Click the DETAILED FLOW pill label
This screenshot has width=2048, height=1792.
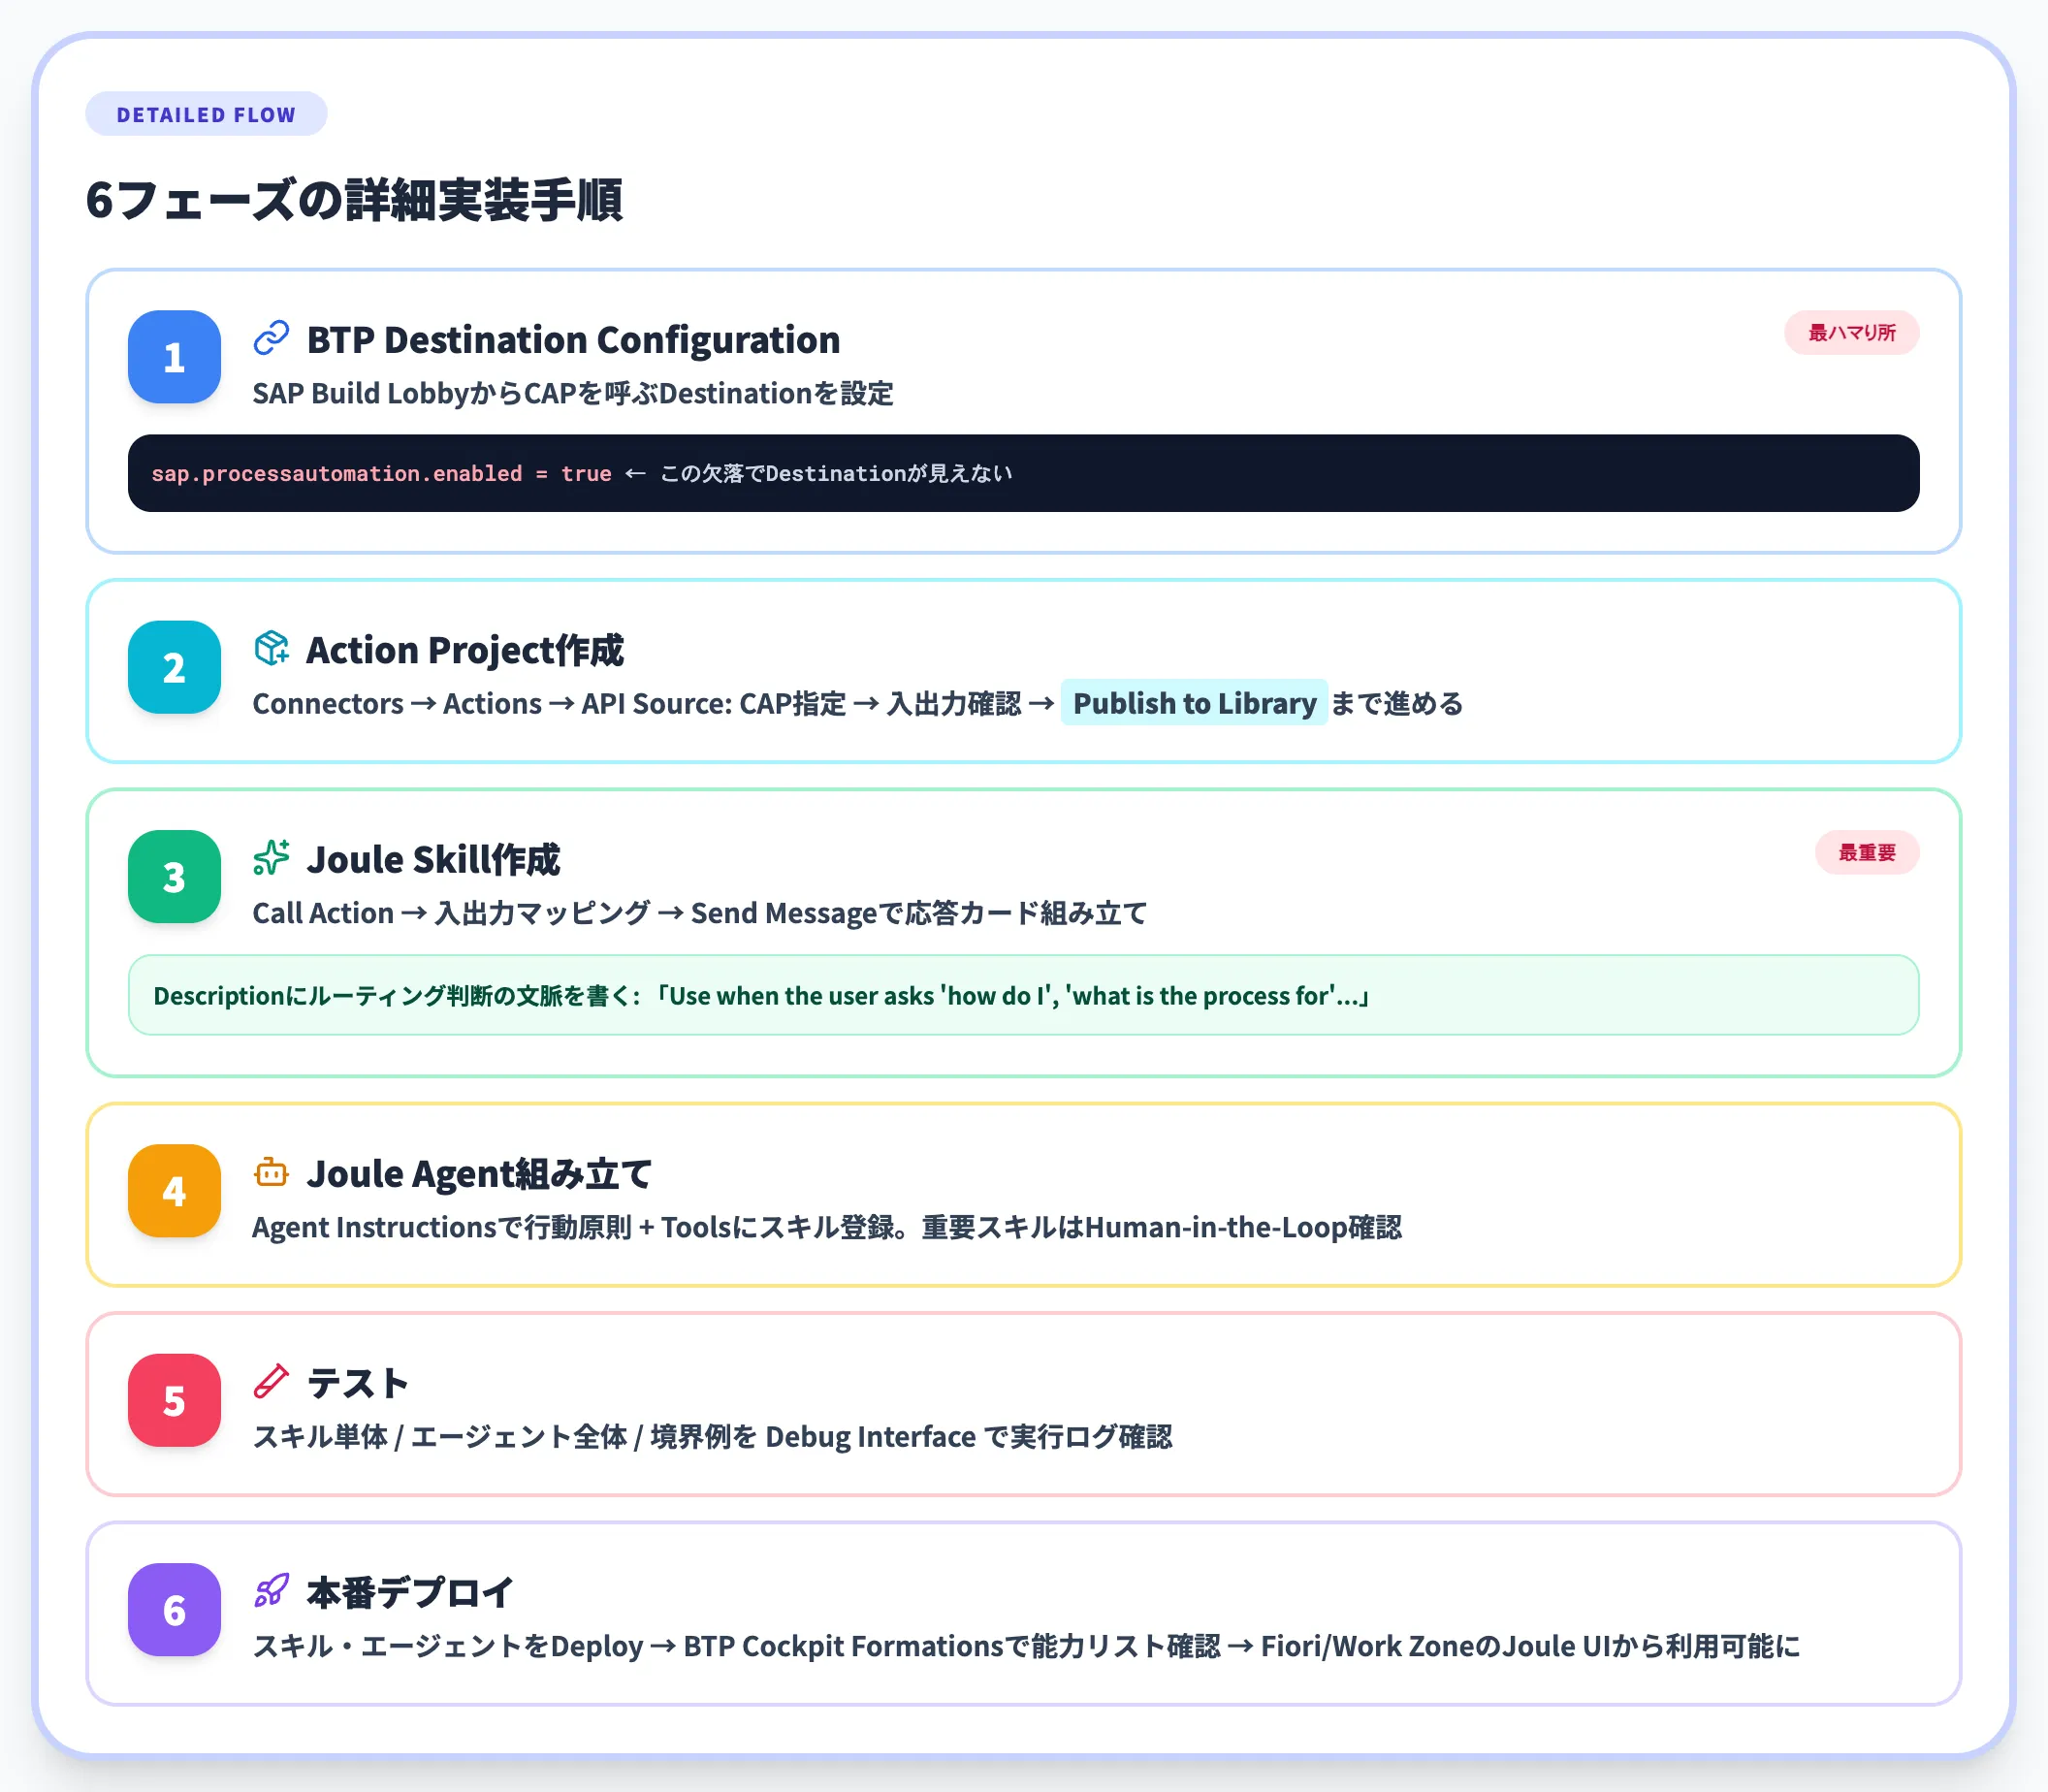(x=206, y=114)
